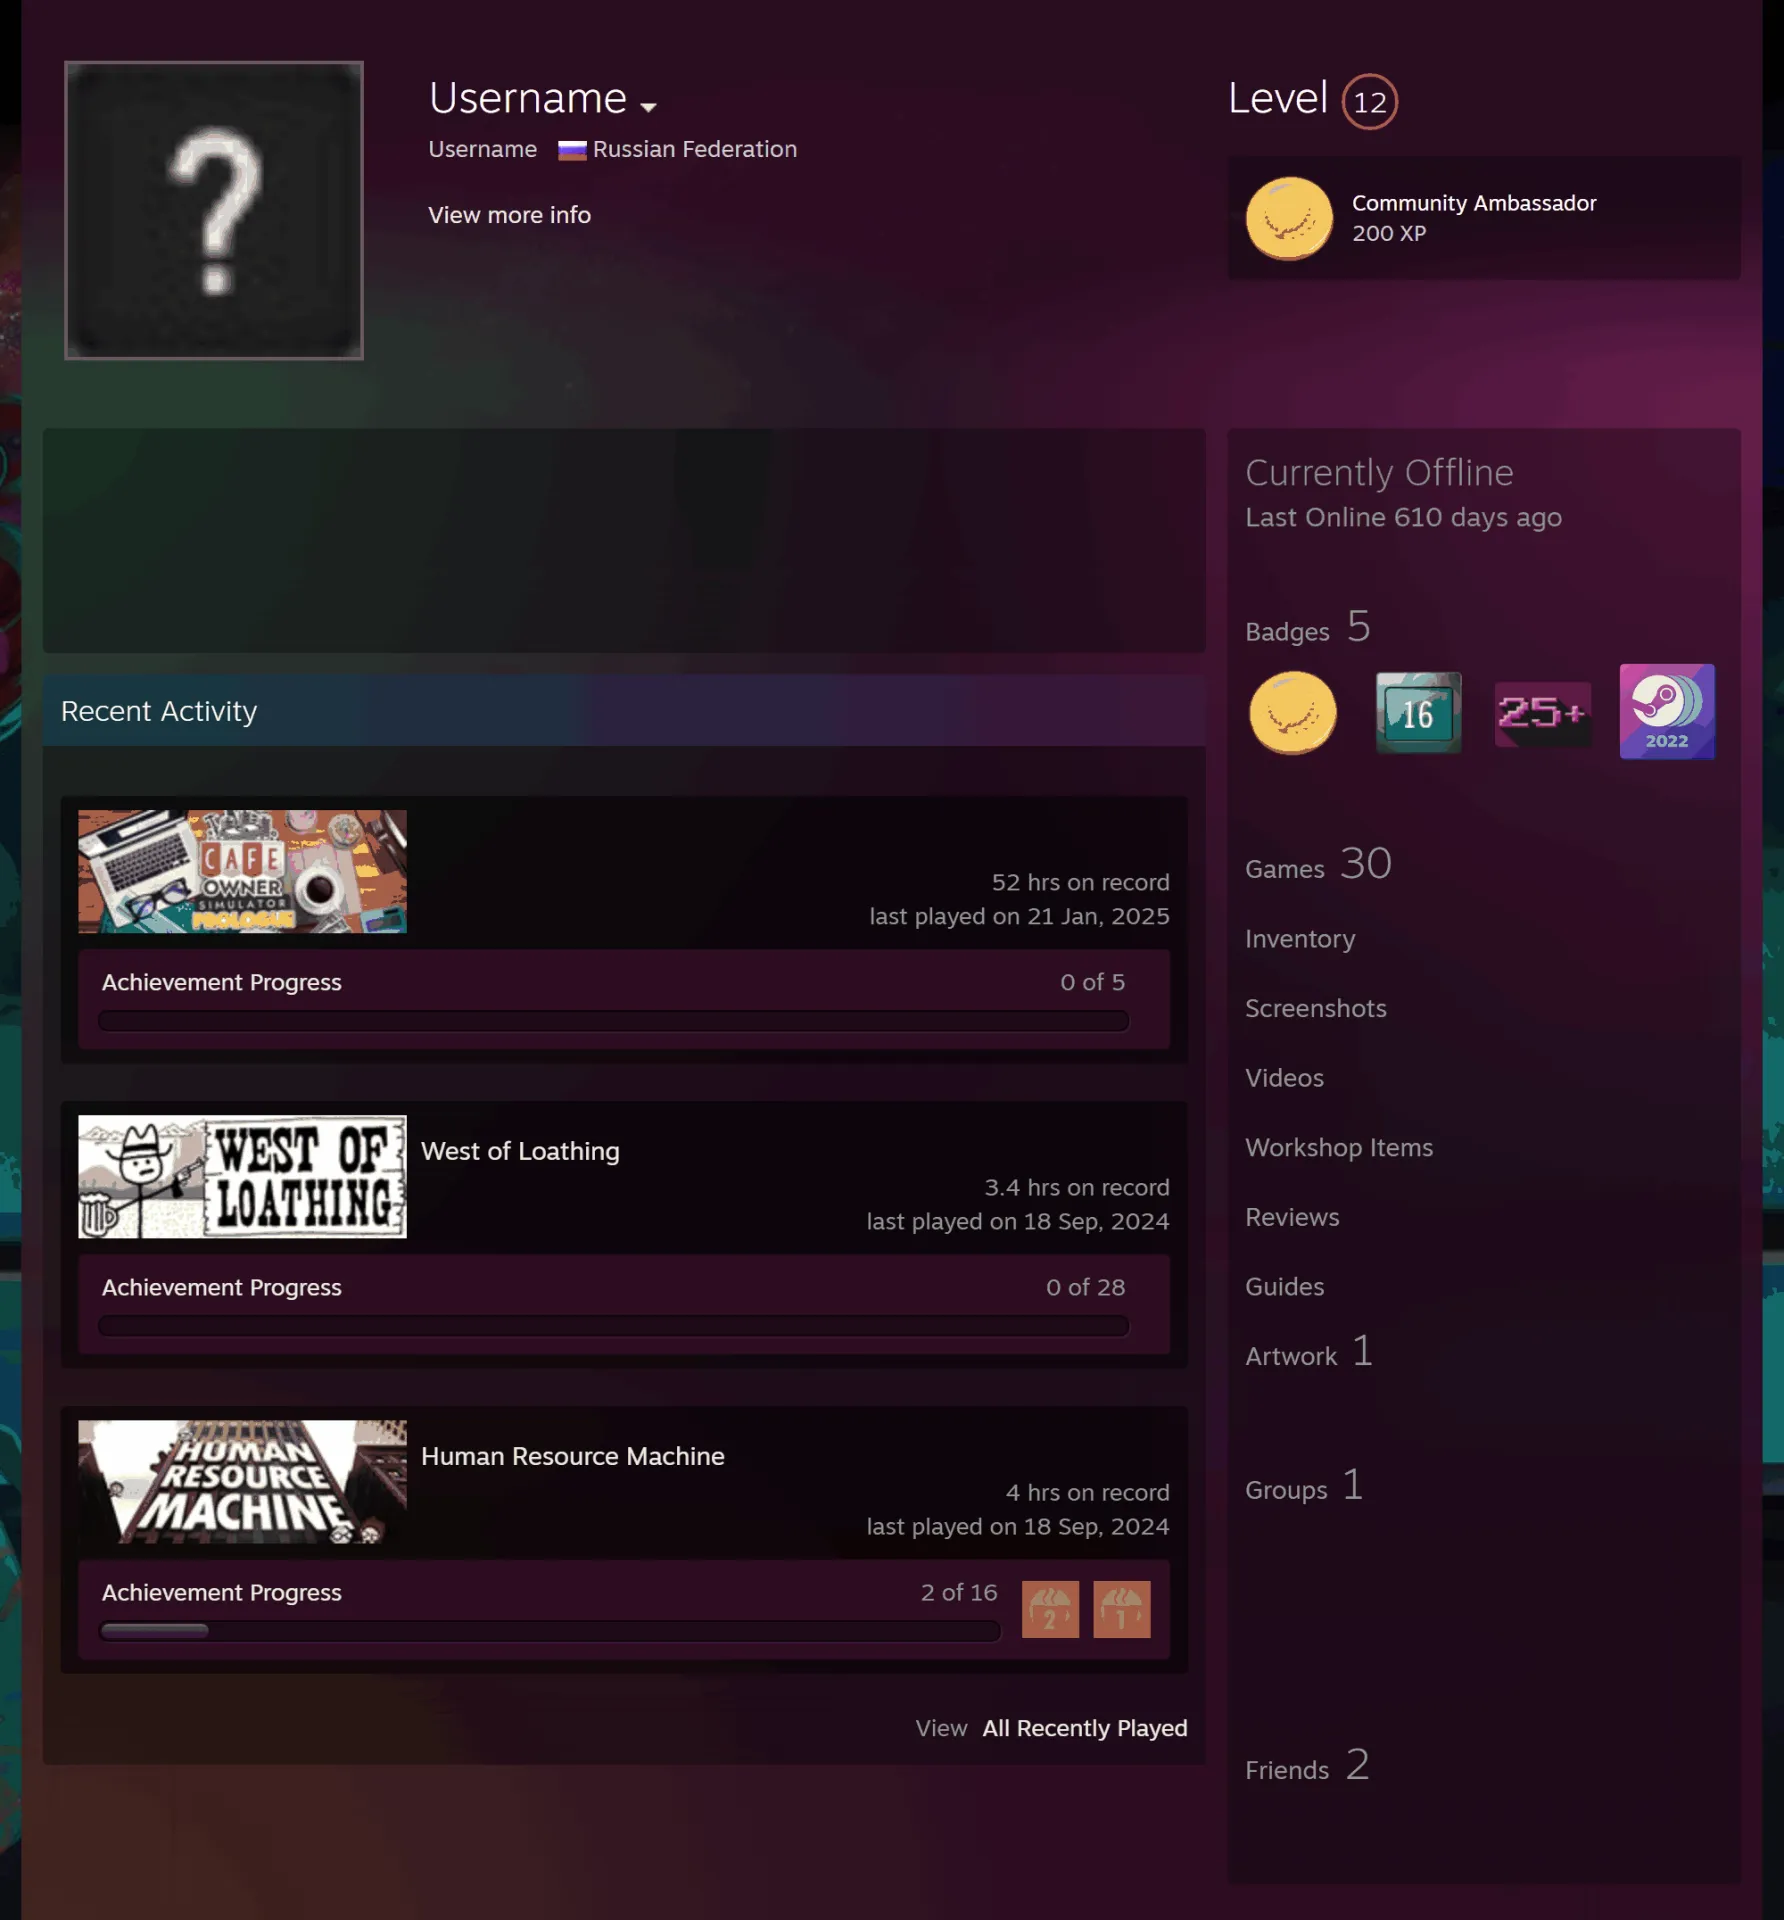
Task: Open the Artwork section
Action: pos(1308,1352)
